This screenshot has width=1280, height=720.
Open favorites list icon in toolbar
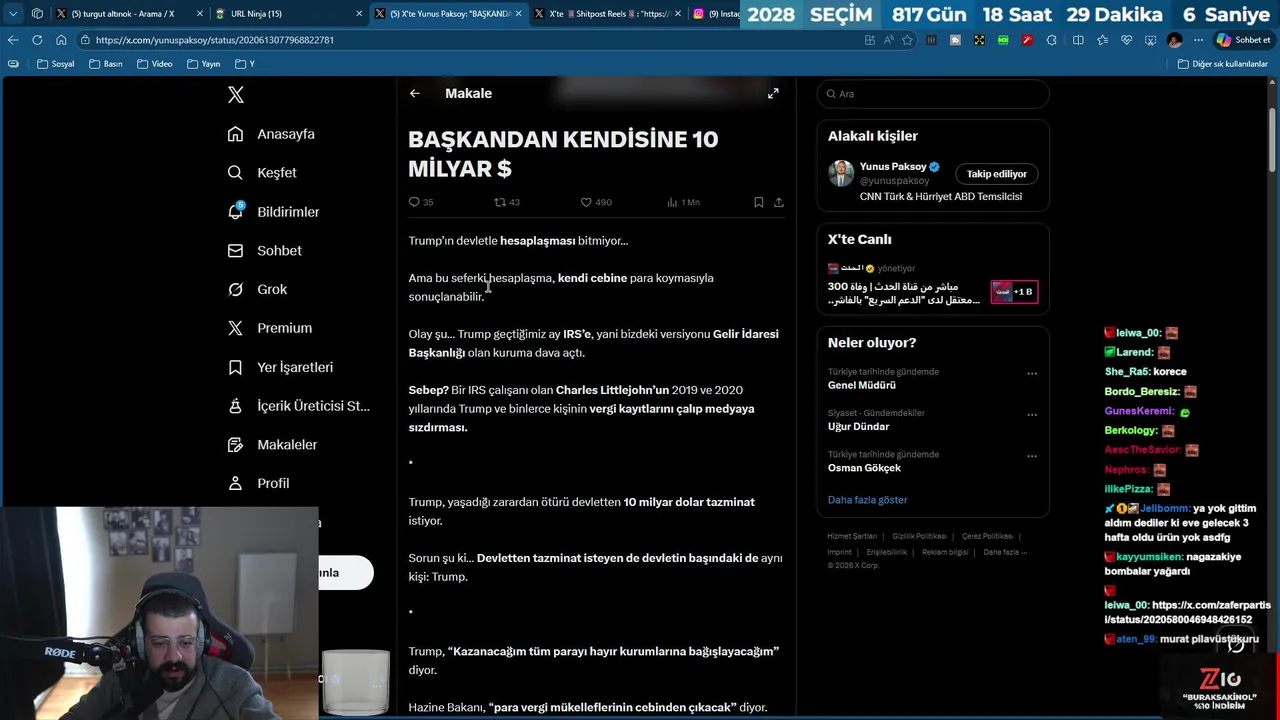coord(1102,40)
